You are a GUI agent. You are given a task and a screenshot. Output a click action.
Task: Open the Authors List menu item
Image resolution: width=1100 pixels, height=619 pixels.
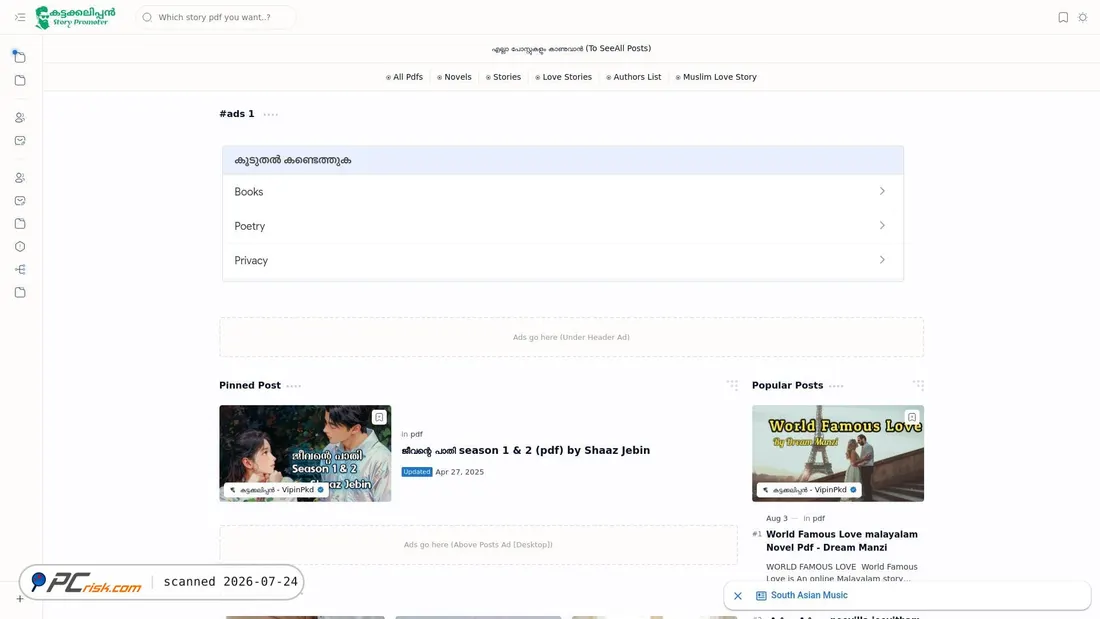[x=633, y=77]
